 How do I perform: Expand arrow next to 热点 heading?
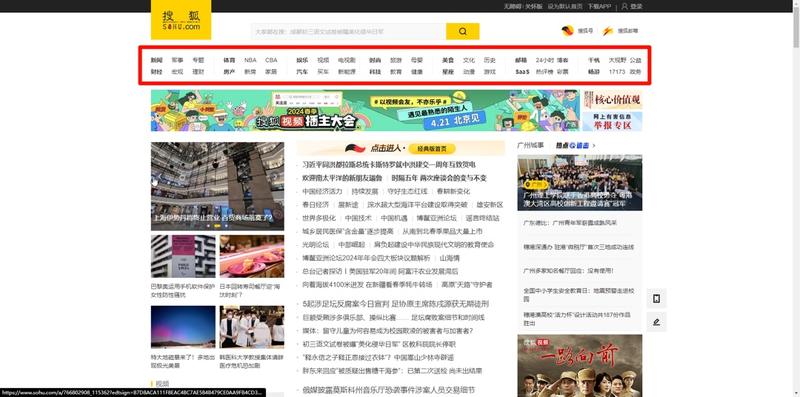click(x=594, y=145)
